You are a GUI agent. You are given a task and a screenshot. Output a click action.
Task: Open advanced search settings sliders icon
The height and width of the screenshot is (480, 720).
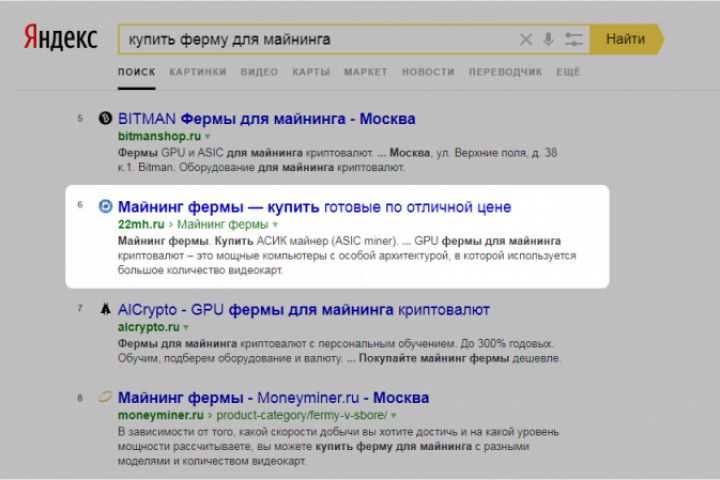(574, 40)
